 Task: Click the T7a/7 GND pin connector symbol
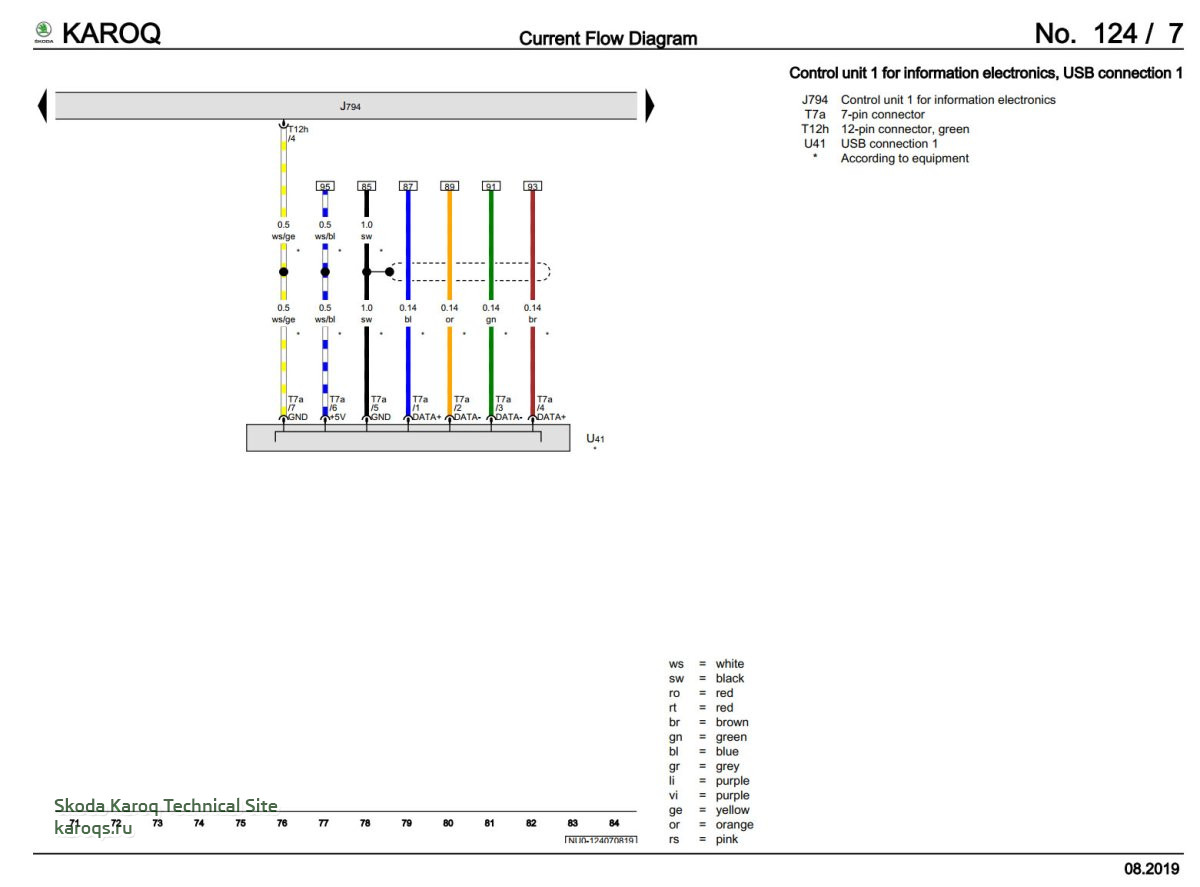click(283, 418)
